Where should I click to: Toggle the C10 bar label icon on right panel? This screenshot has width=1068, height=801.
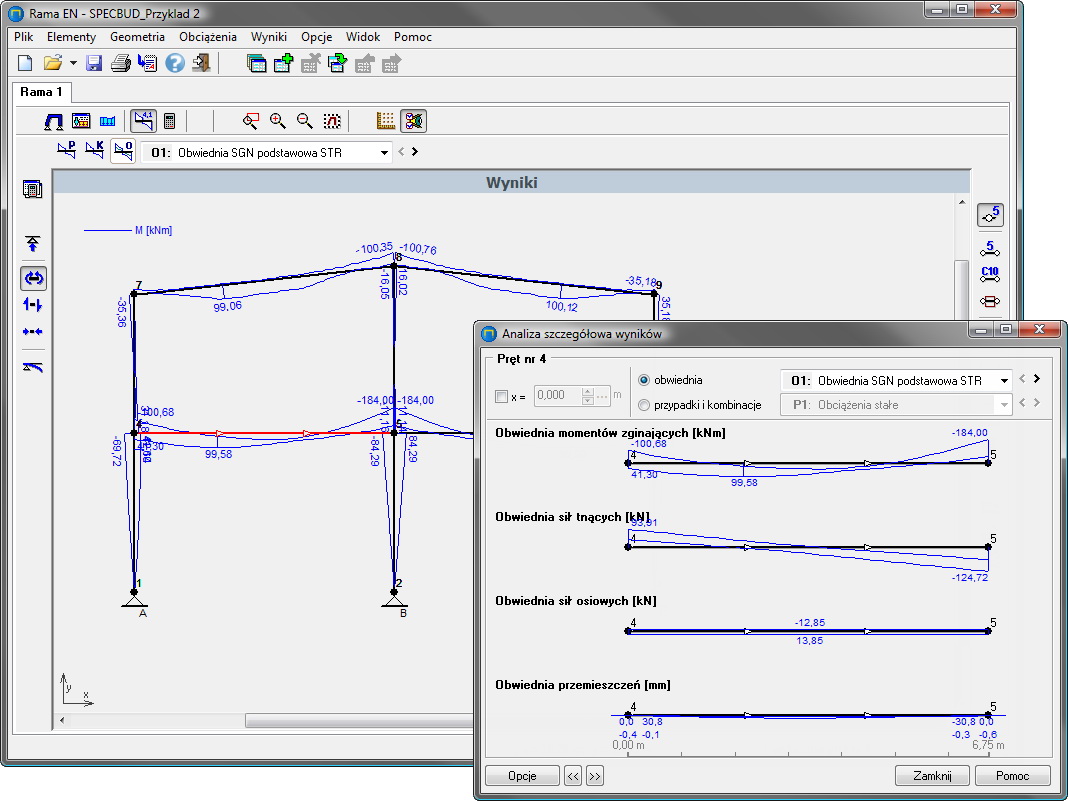tap(989, 273)
